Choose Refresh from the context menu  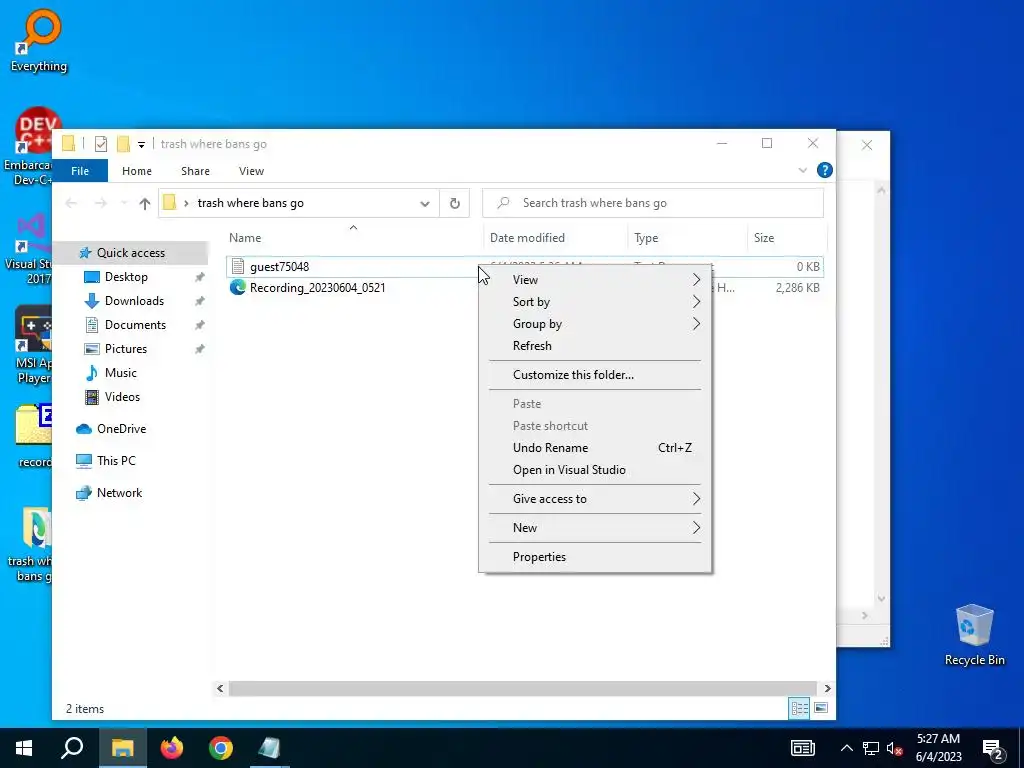pyautogui.click(x=595, y=346)
